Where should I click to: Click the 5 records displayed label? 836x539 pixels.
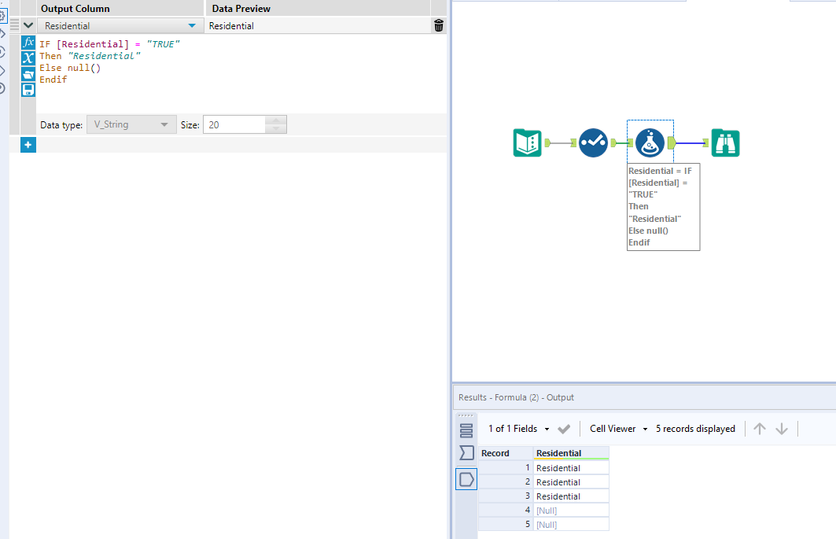[x=695, y=429]
